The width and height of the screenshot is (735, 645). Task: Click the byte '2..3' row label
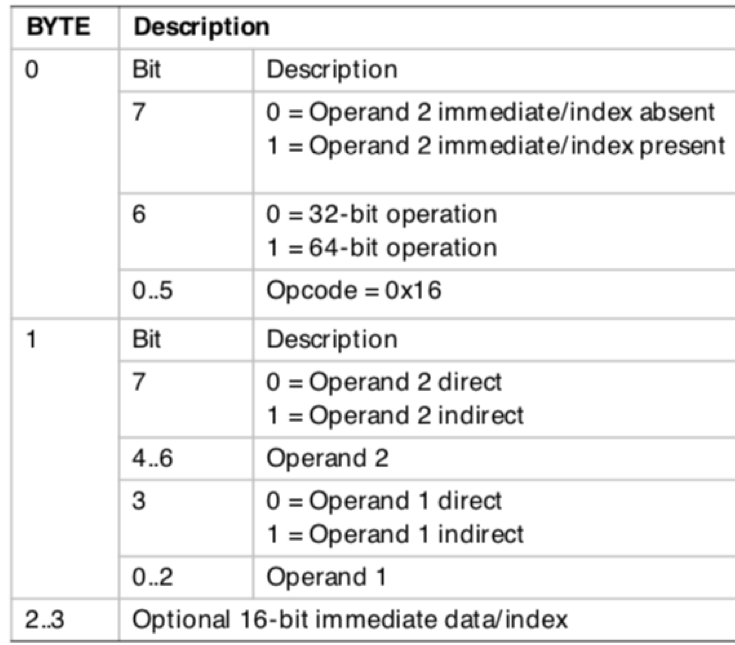(45, 620)
